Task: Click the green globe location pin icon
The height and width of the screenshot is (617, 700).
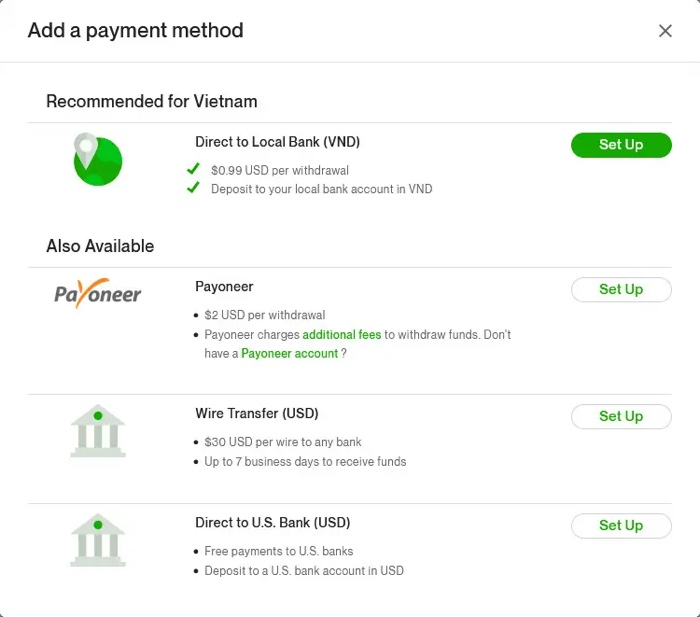Action: pos(97,159)
